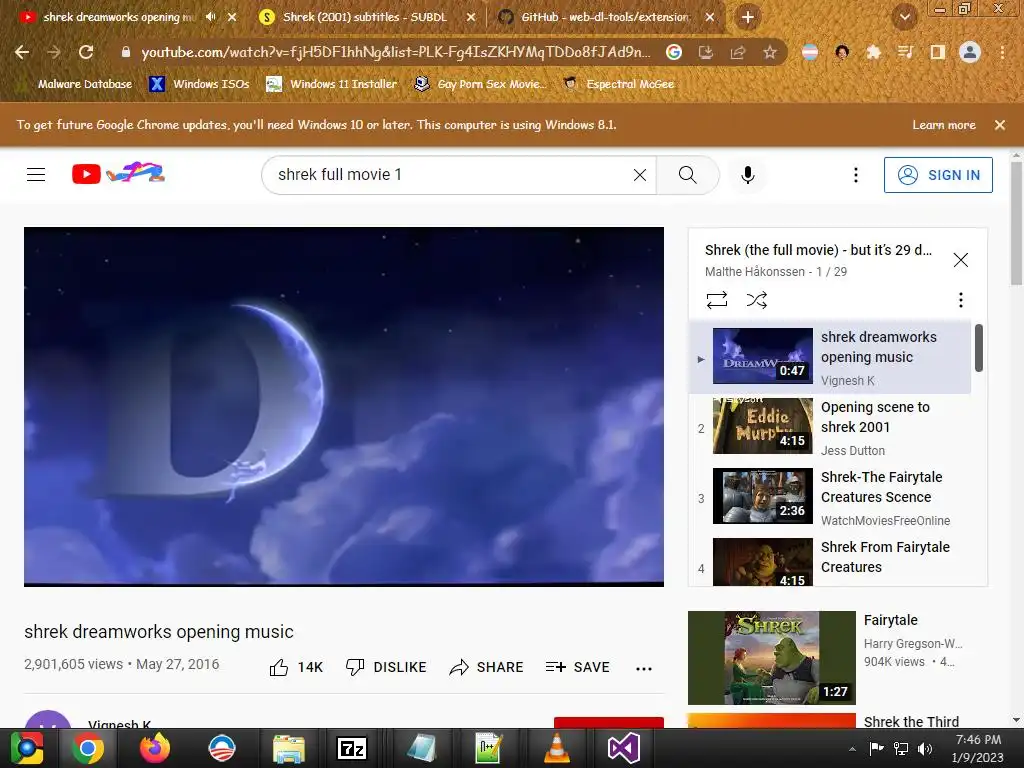This screenshot has width=1024, height=768.
Task: Start voice search with microphone
Action: 748,174
